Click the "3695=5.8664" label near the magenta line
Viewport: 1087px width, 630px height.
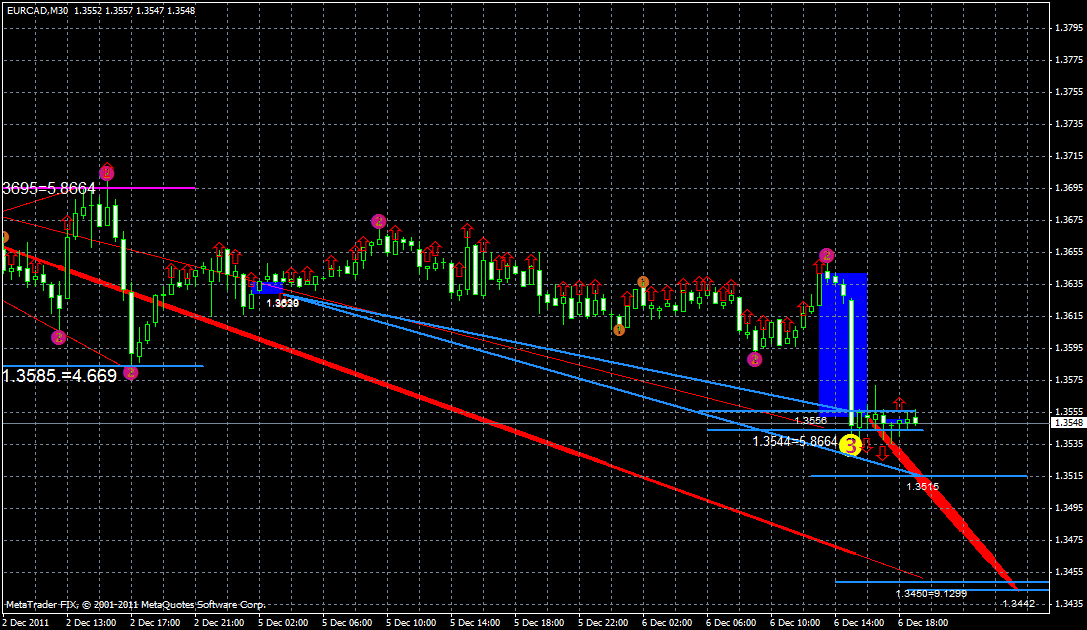(x=48, y=186)
